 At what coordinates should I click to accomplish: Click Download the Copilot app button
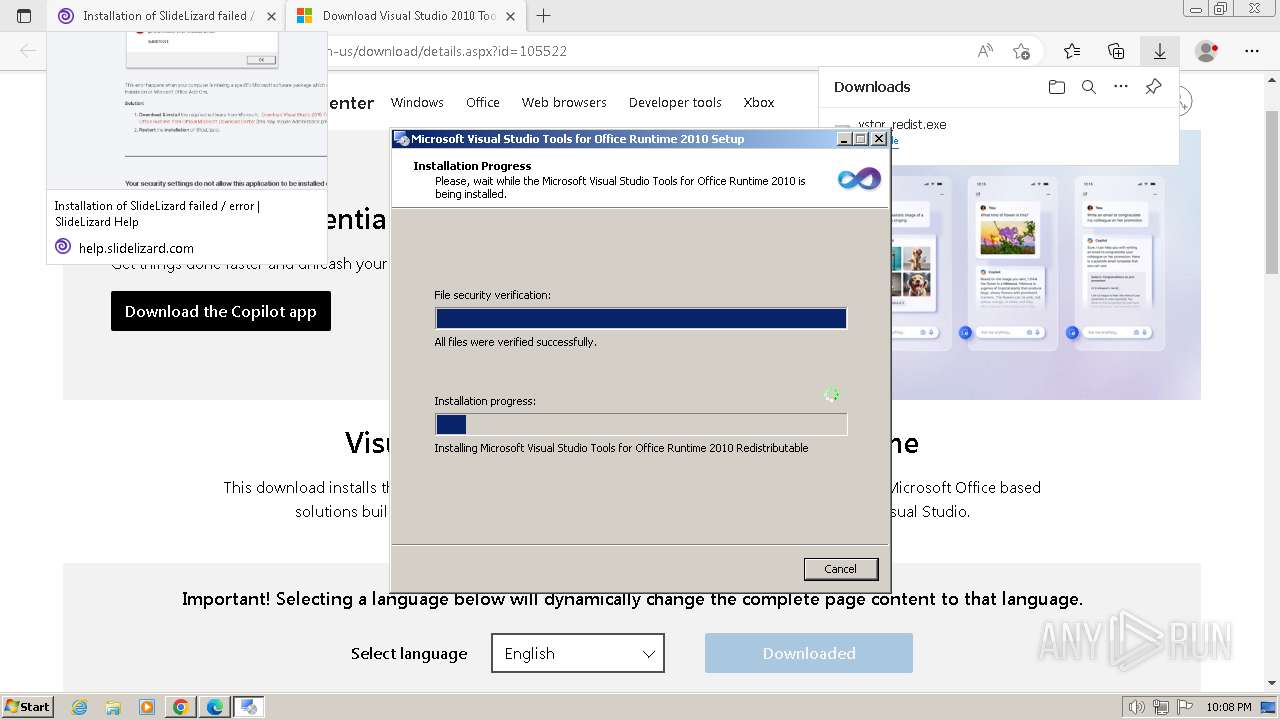click(221, 311)
